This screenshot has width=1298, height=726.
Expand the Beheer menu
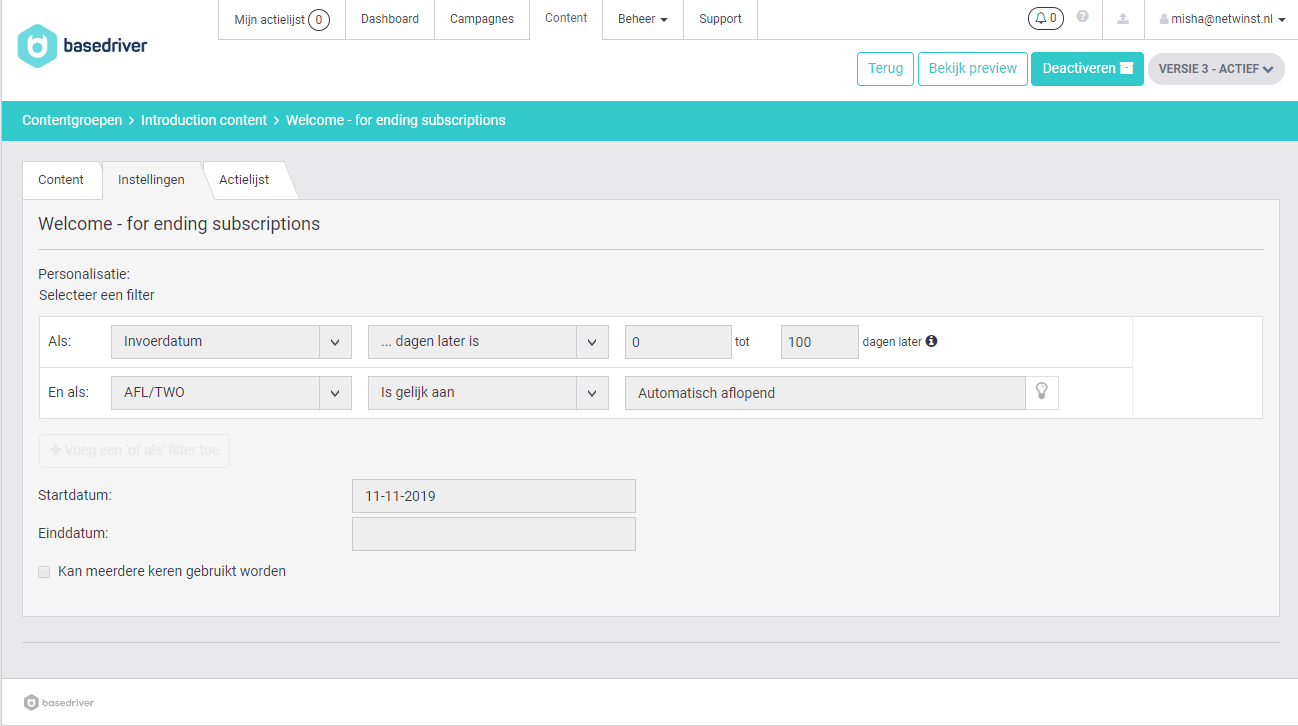pos(643,19)
